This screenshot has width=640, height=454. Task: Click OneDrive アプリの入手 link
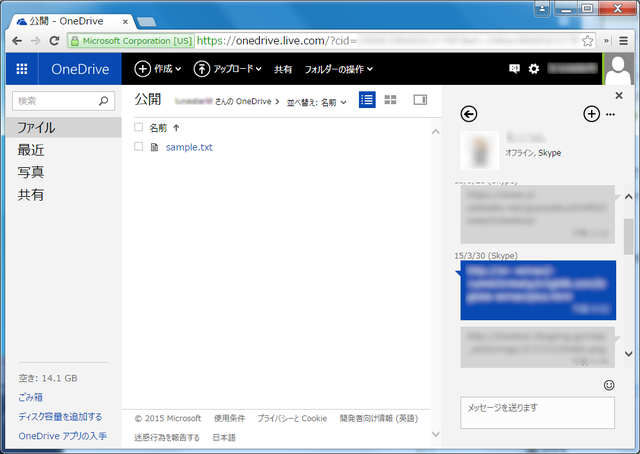click(x=62, y=436)
